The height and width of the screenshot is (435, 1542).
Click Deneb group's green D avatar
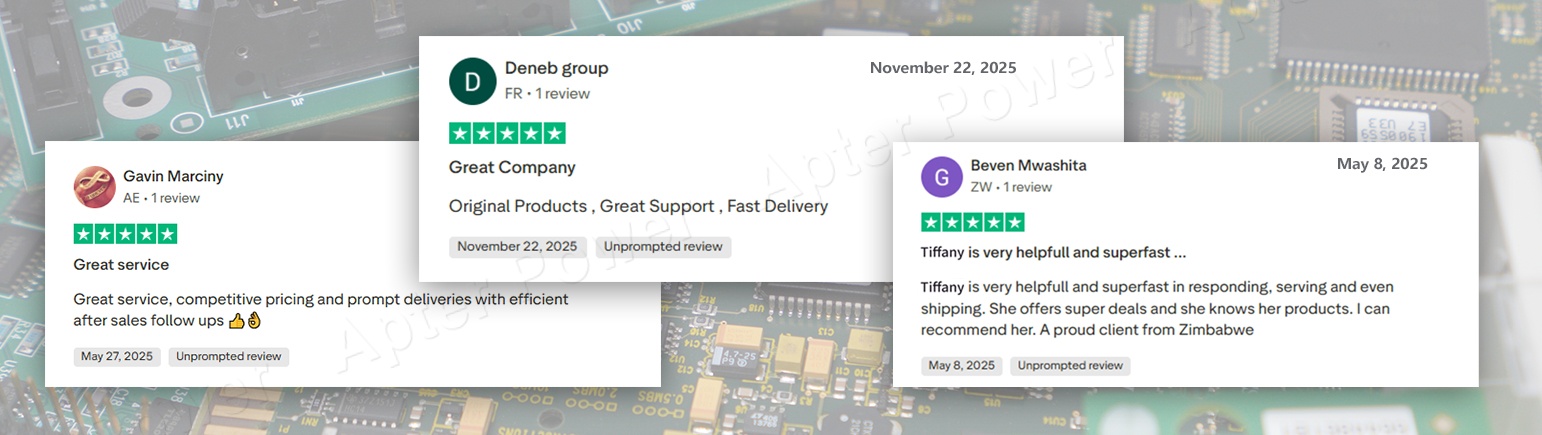[x=473, y=81]
